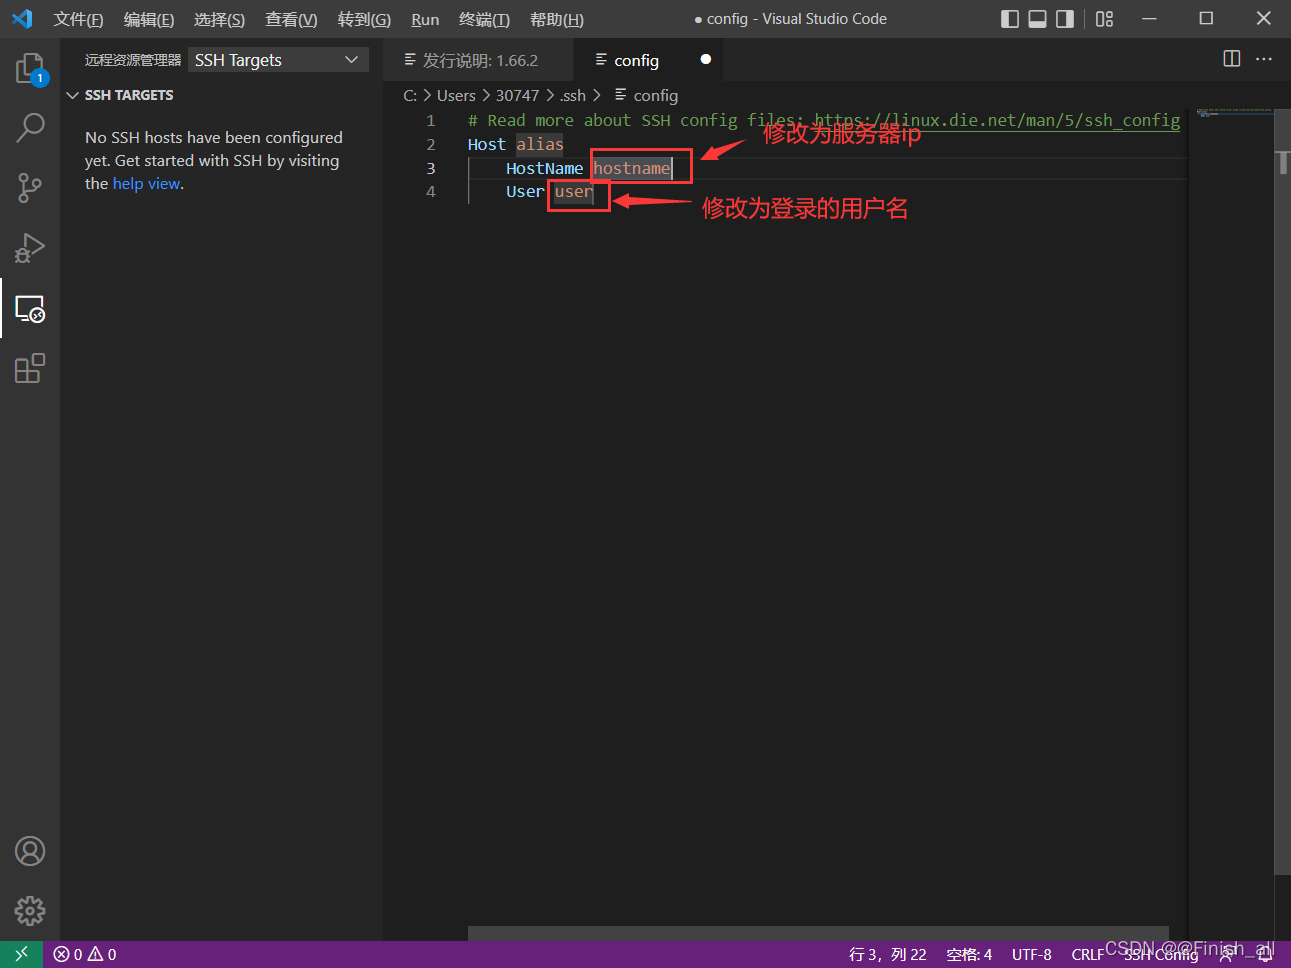
Task: Open the Run and Debug view icon
Action: tap(30, 248)
